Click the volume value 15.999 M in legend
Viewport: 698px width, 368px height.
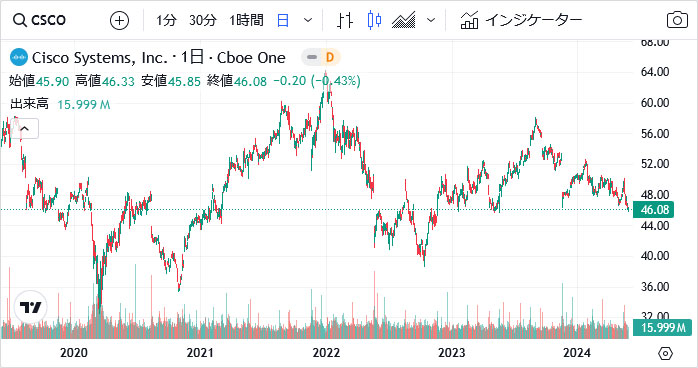point(84,105)
